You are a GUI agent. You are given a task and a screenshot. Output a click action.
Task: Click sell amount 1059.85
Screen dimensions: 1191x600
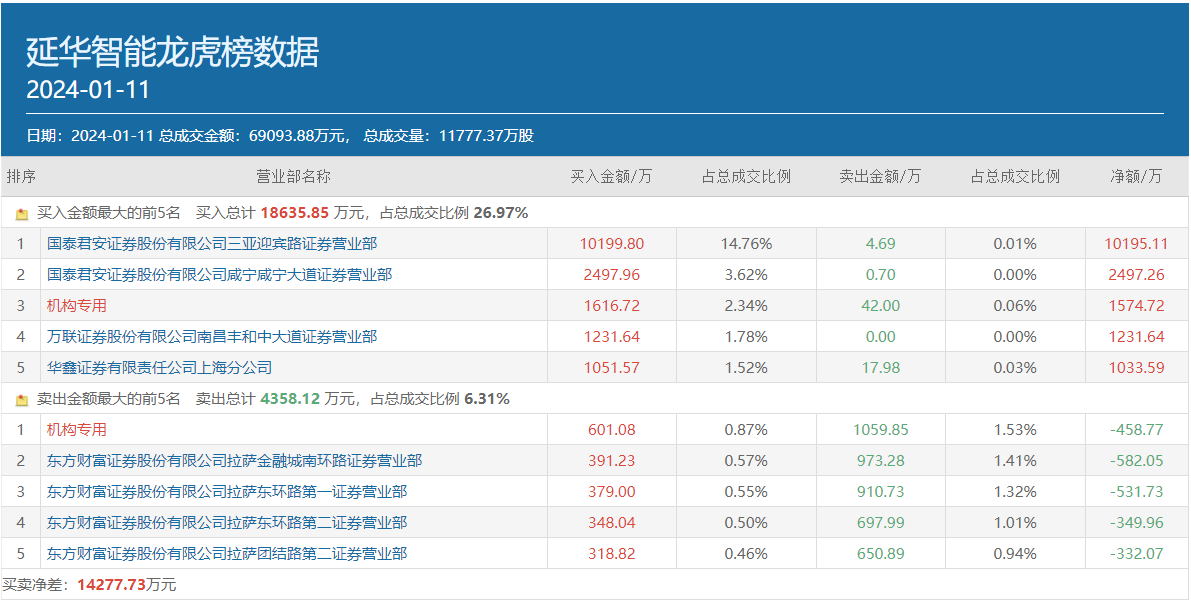click(x=880, y=430)
